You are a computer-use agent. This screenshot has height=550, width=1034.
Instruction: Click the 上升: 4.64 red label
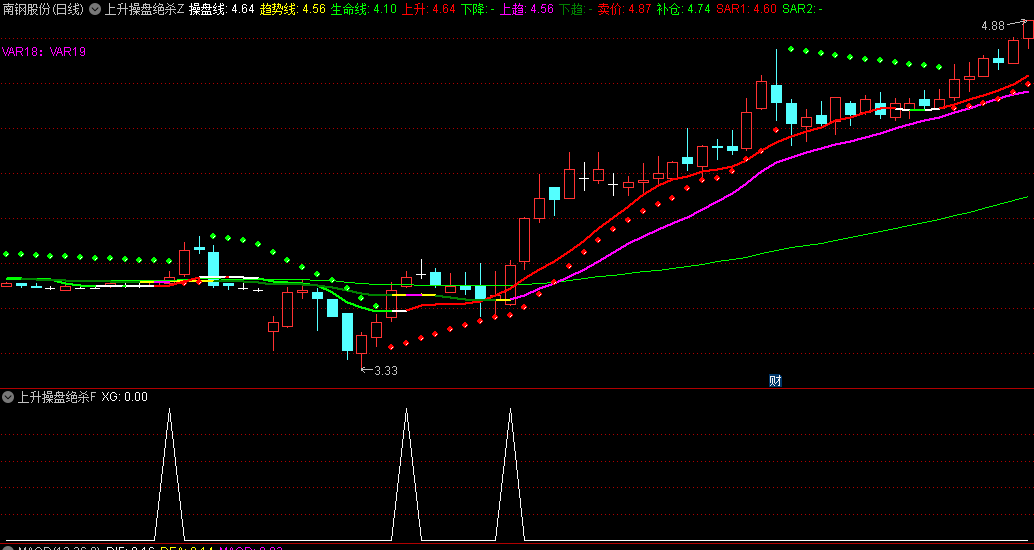pyautogui.click(x=428, y=9)
